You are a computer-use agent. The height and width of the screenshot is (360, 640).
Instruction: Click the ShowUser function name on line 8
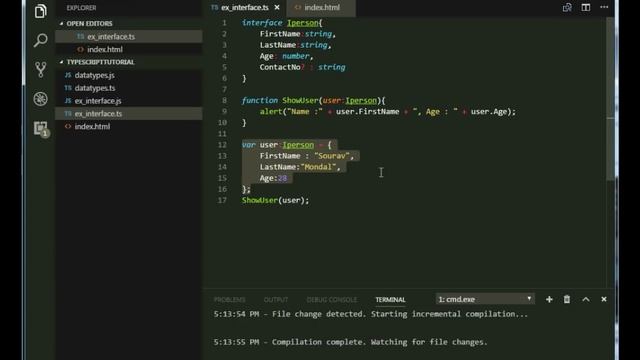300,100
